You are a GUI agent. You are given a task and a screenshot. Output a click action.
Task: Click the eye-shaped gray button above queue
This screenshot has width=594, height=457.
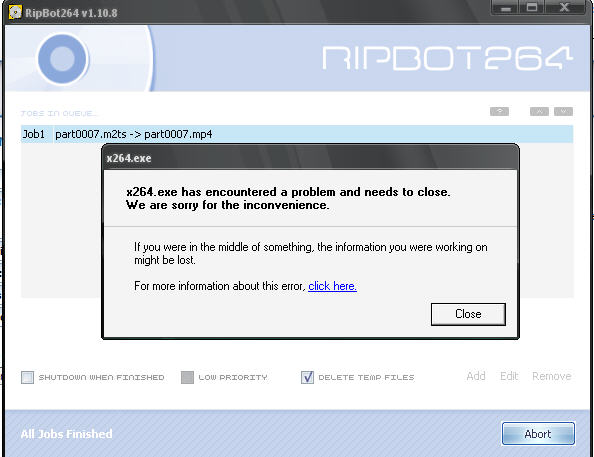click(x=499, y=111)
